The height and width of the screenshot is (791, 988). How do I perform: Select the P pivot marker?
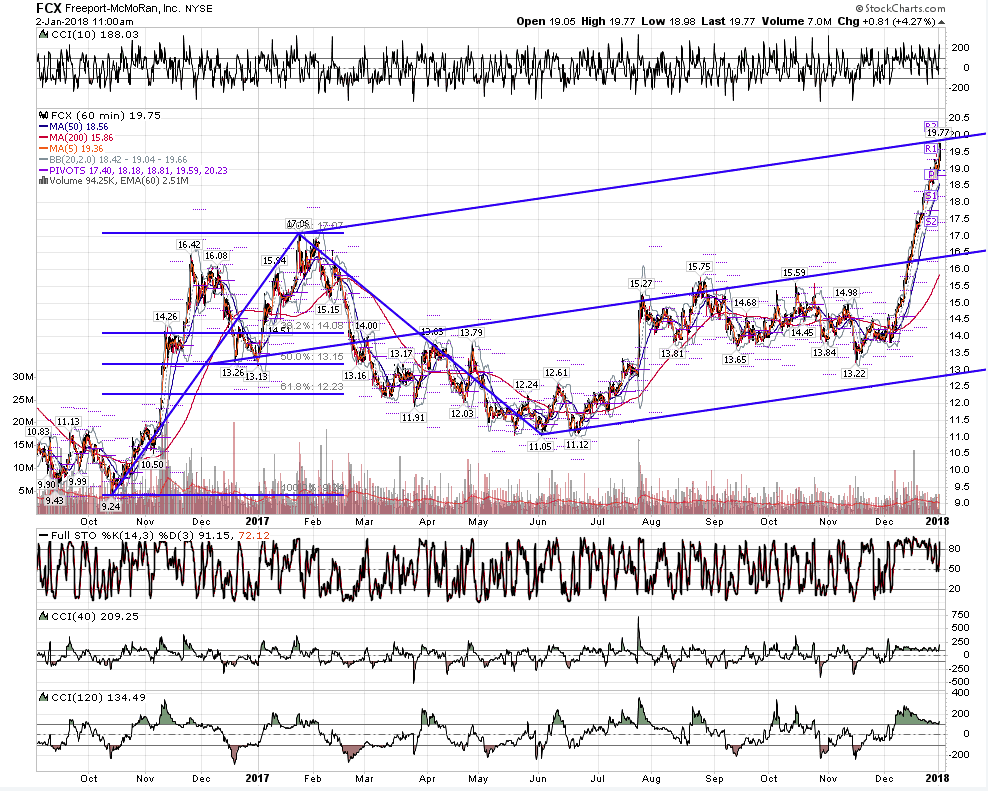[932, 174]
